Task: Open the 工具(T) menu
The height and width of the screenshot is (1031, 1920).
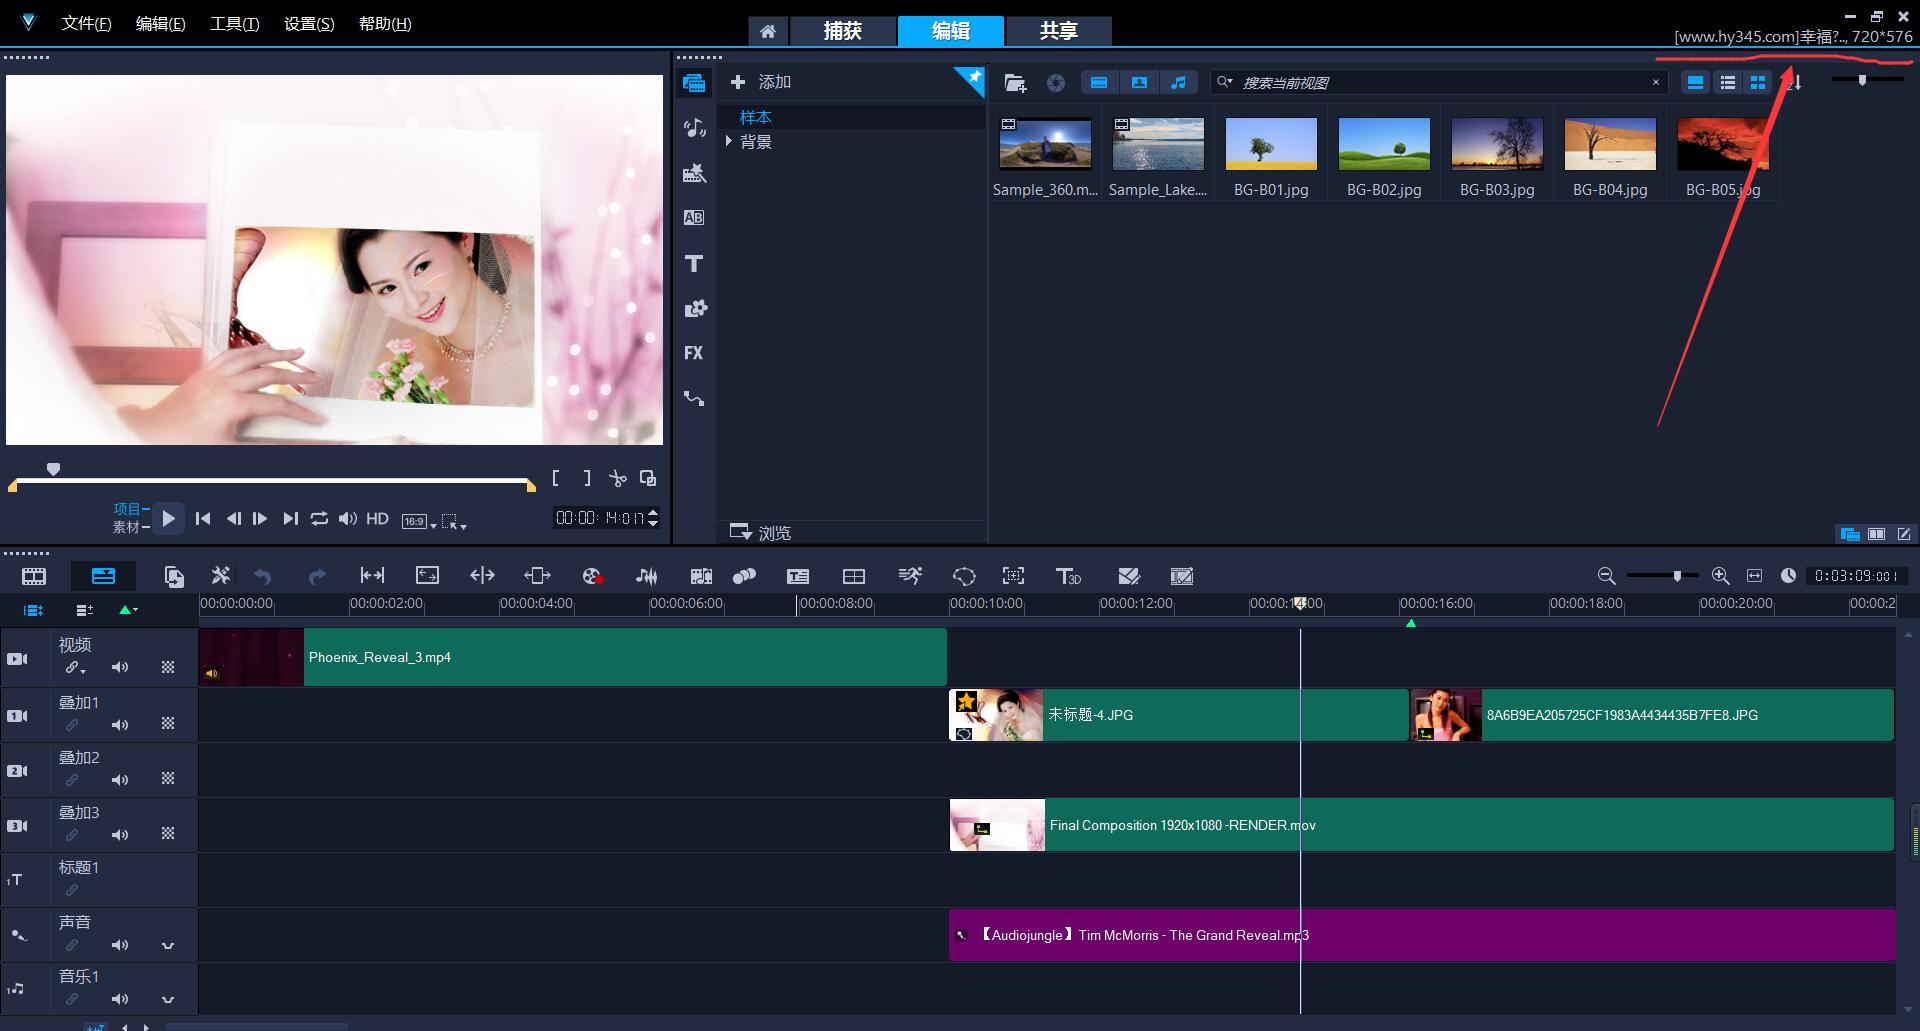Action: (234, 23)
